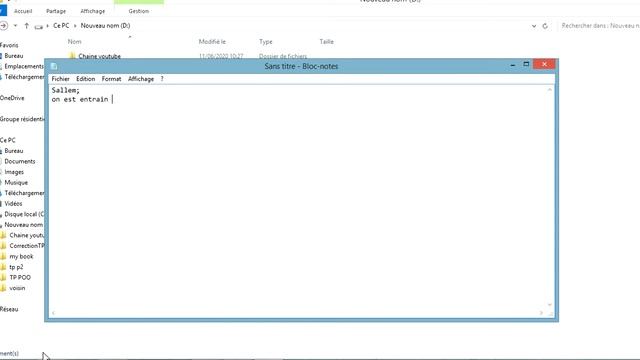Switch to the Affichage ribbon tab in Explorer

(x=93, y=11)
